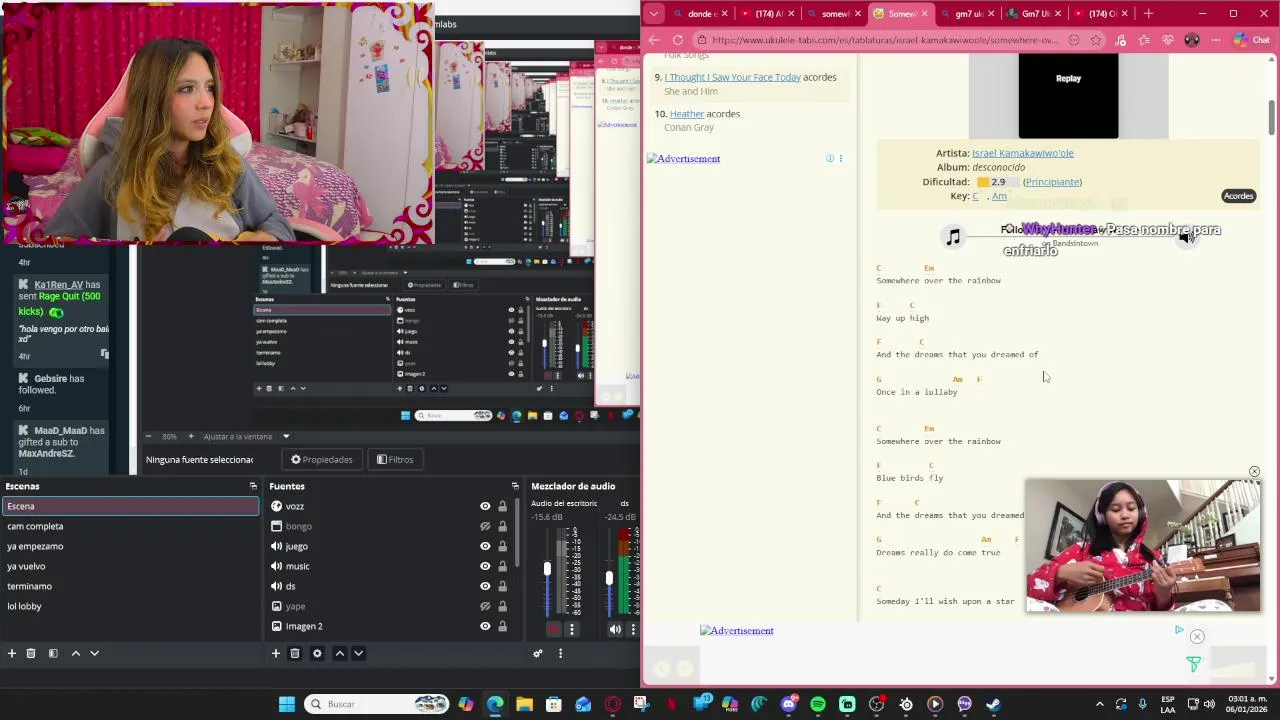1280x720 pixels.
Task: Add a new source with the Fuentes plus icon
Action: (276, 653)
